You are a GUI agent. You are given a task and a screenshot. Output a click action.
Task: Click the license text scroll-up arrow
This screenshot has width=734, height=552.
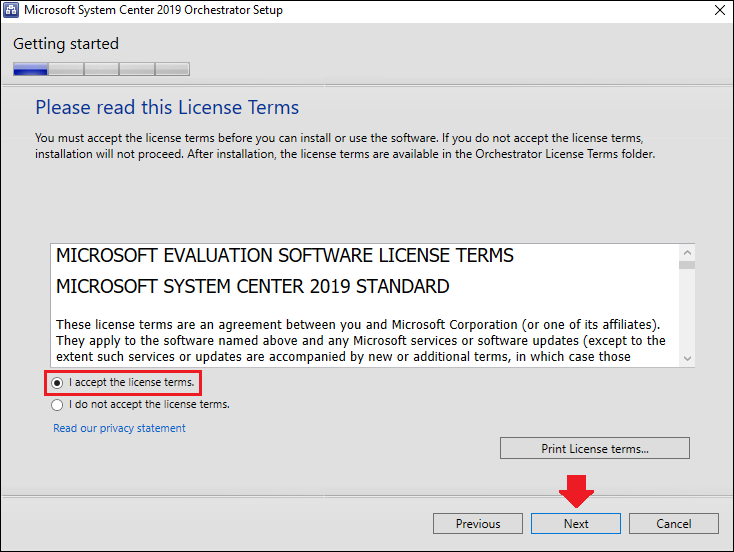coord(687,252)
